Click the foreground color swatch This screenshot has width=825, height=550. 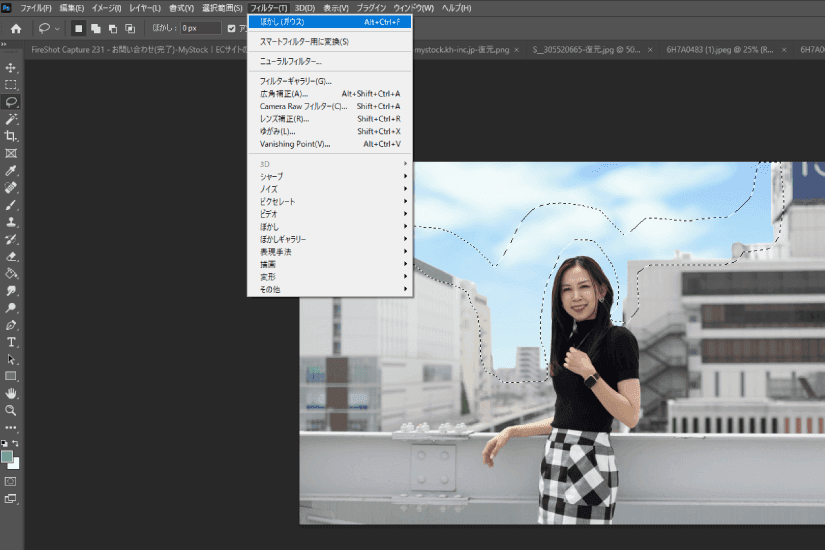pos(8,456)
